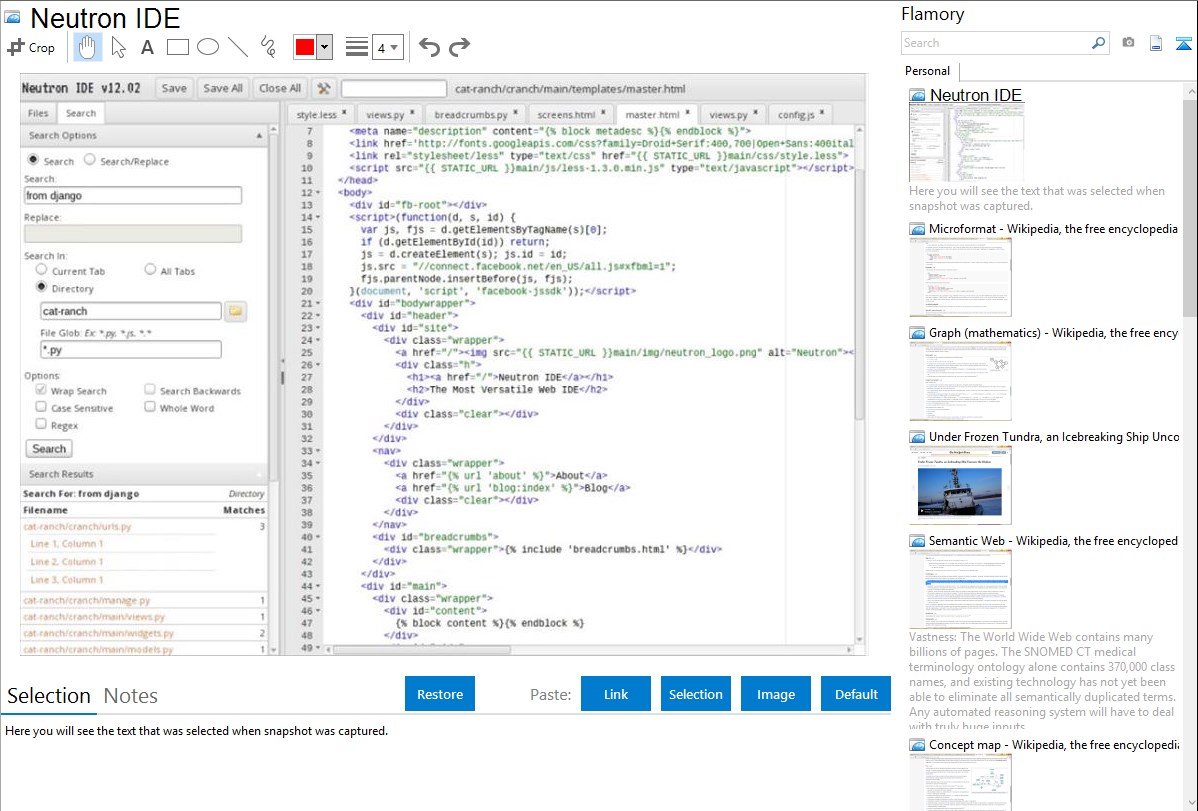Screen dimensions: 1198x811
Task: Browse directory with folder icon
Action: (235, 311)
